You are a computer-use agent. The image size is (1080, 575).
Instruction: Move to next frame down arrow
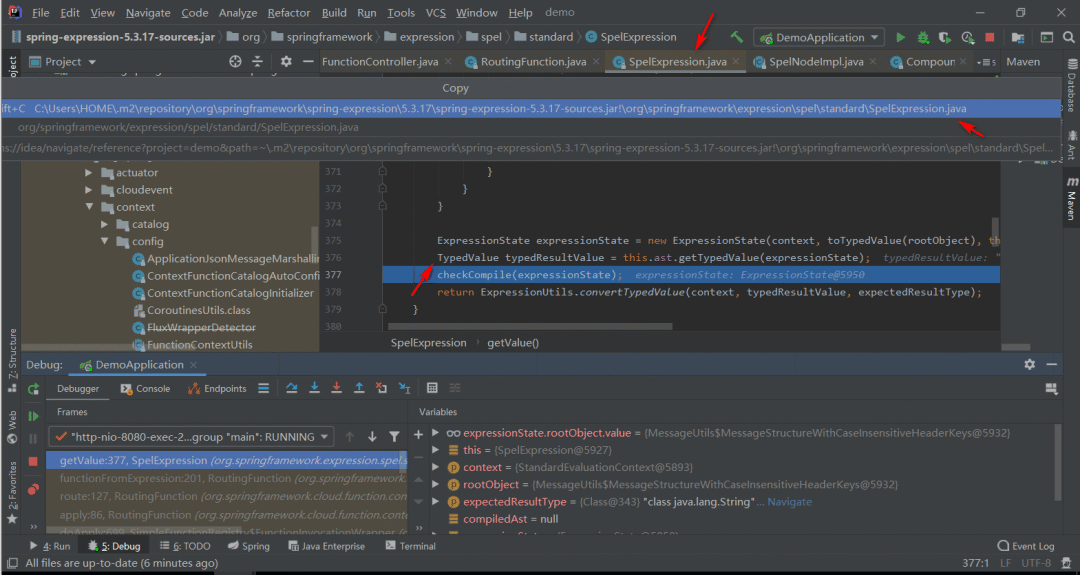pyautogui.click(x=372, y=437)
